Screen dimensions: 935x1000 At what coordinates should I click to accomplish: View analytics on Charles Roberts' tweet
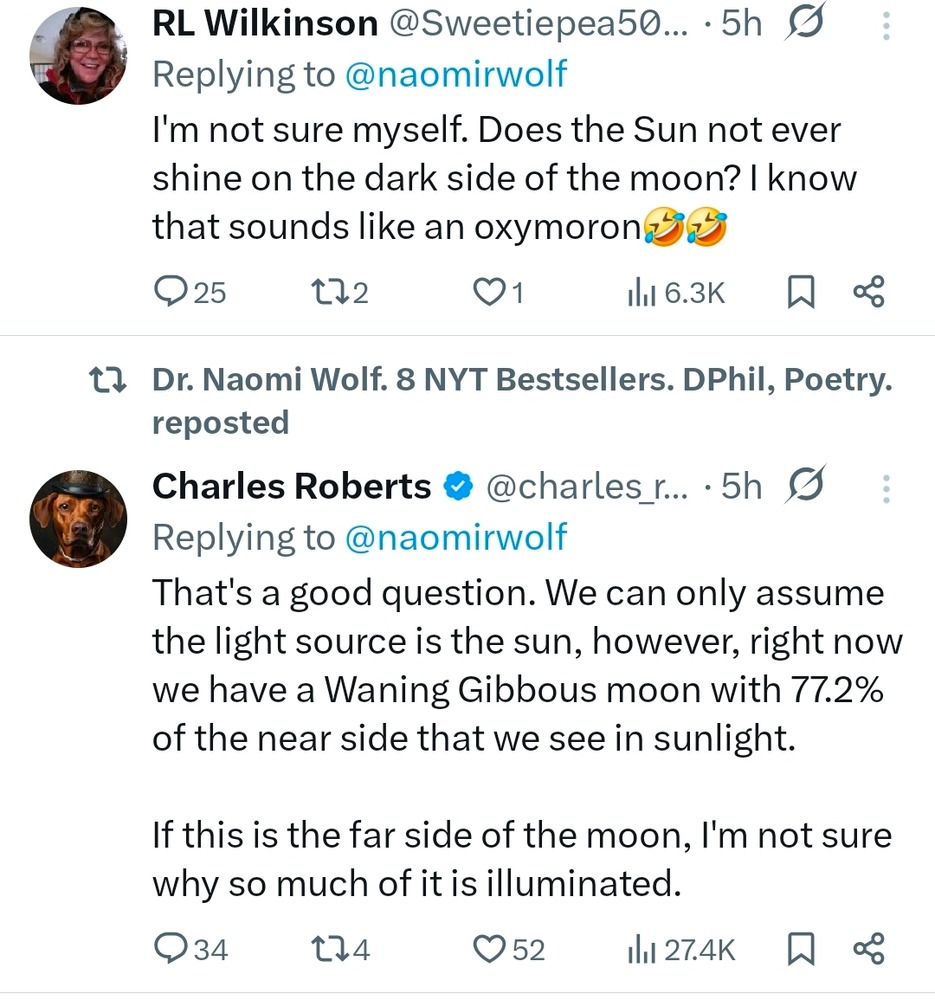[x=640, y=948]
